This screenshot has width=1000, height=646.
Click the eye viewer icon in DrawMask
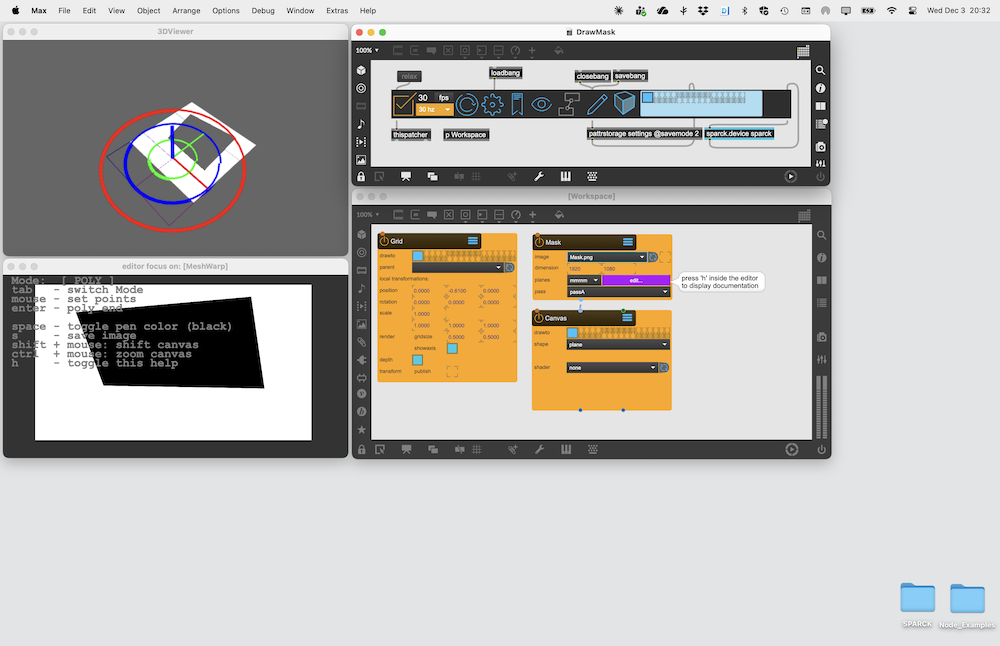pos(541,104)
